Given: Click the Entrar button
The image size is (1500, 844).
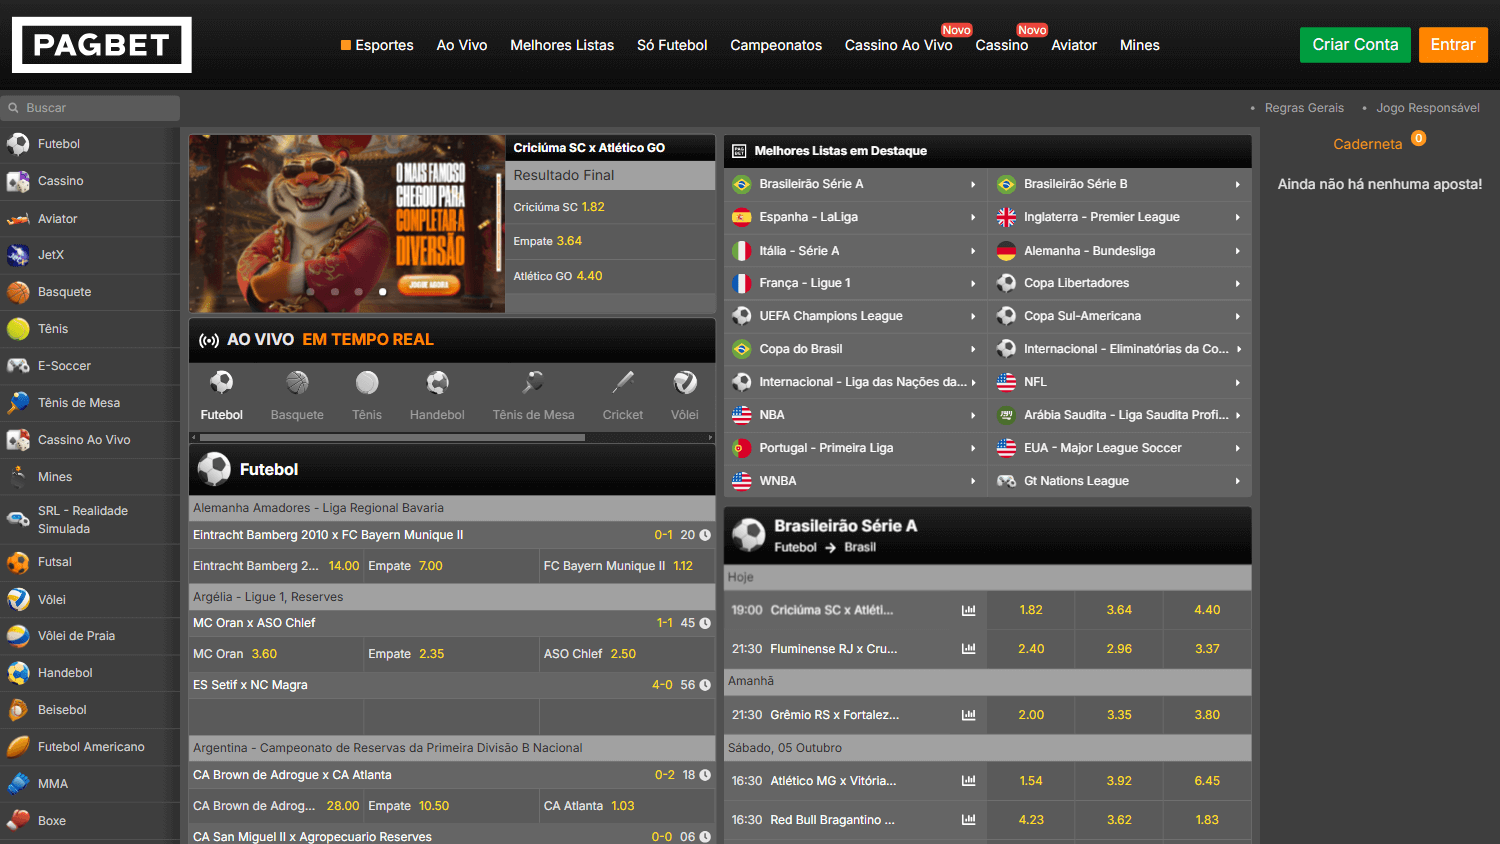Looking at the screenshot, I should pyautogui.click(x=1453, y=45).
